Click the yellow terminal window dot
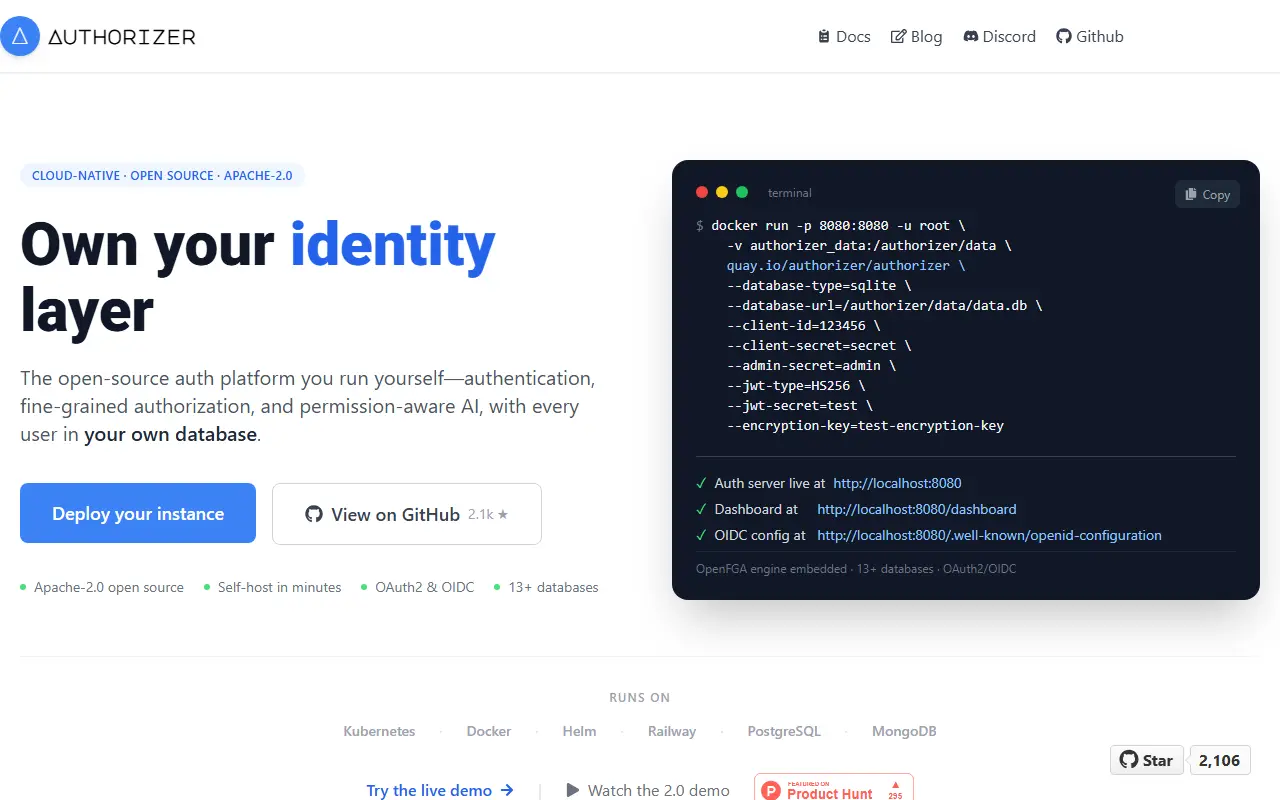This screenshot has width=1280, height=800. pyautogui.click(x=722, y=192)
